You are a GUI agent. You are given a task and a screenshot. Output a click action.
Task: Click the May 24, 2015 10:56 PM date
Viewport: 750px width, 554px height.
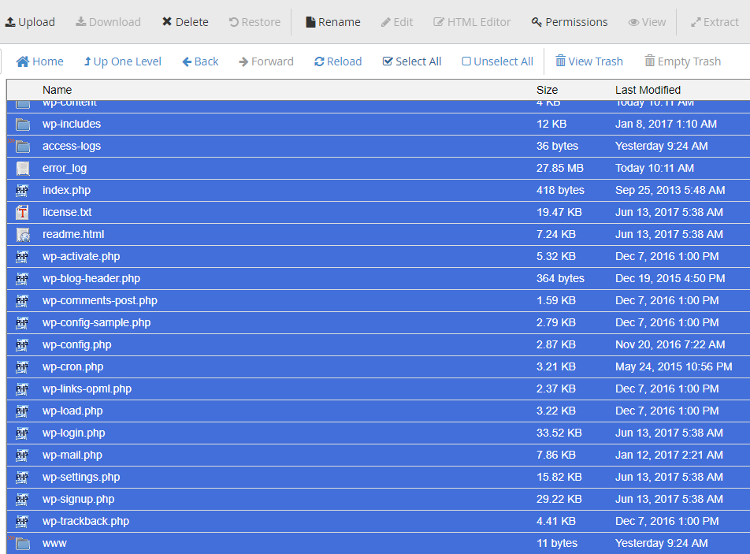click(x=674, y=367)
